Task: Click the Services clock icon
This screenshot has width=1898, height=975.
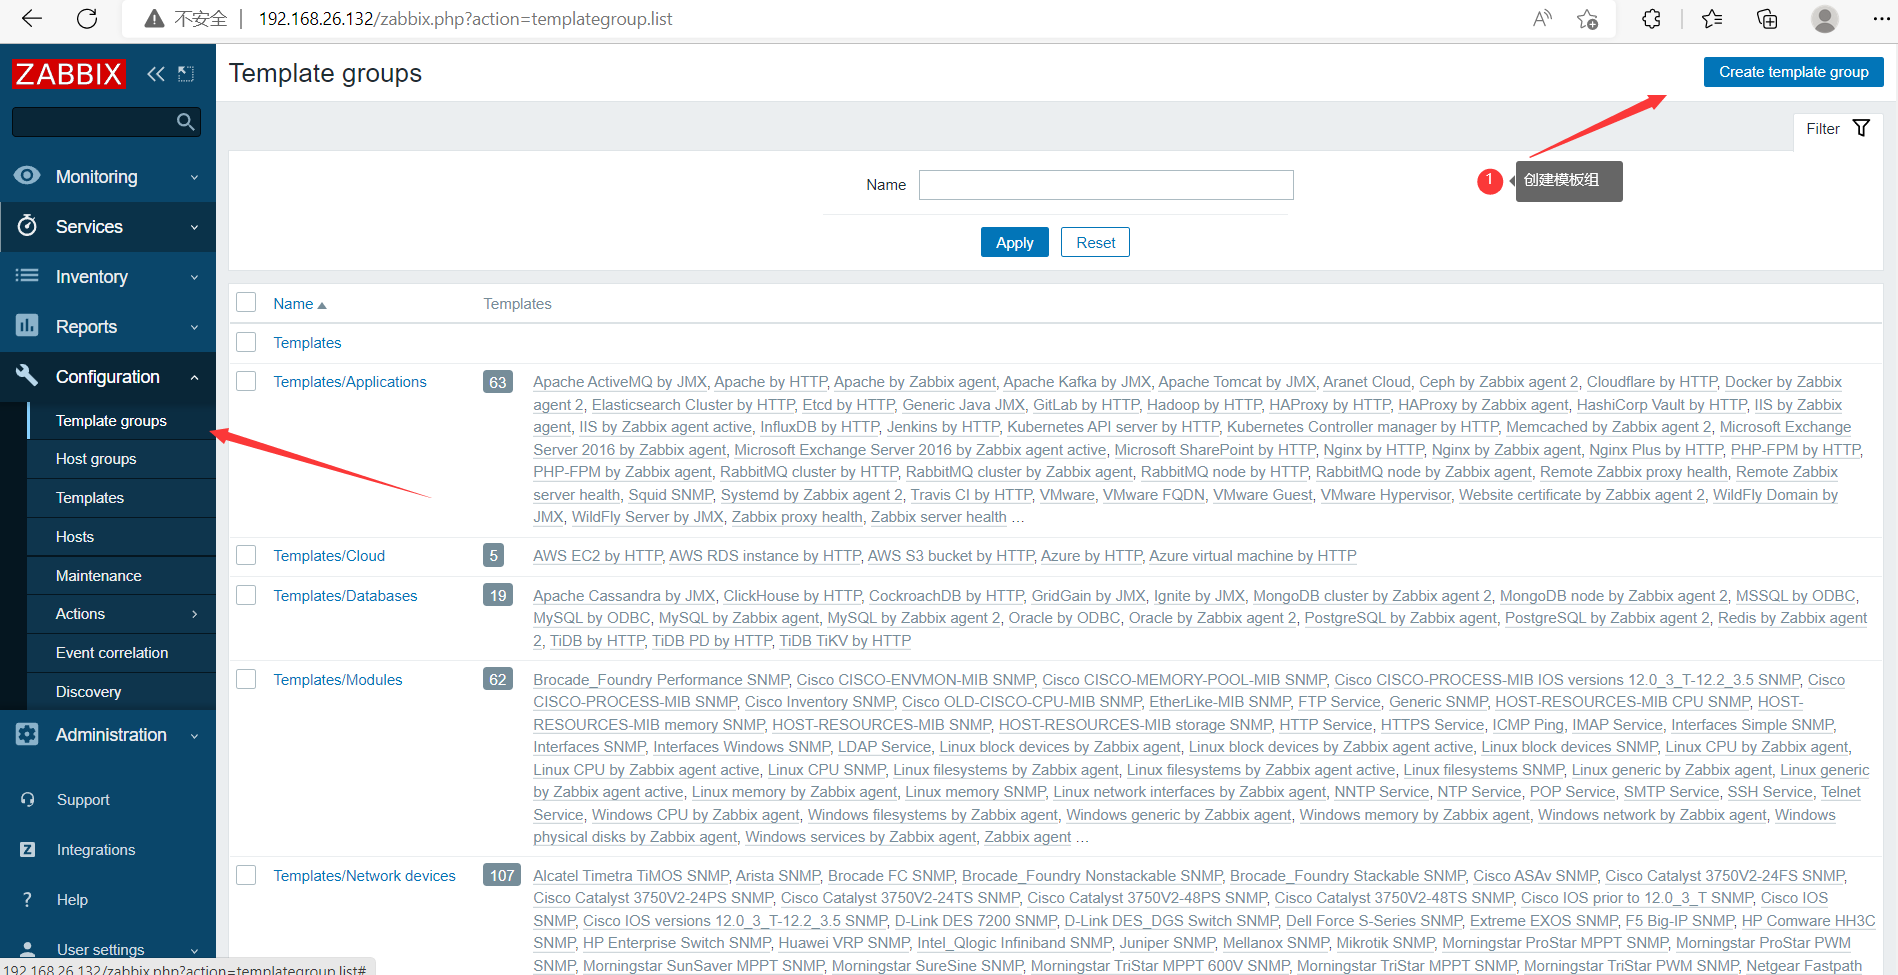Action: point(27,226)
